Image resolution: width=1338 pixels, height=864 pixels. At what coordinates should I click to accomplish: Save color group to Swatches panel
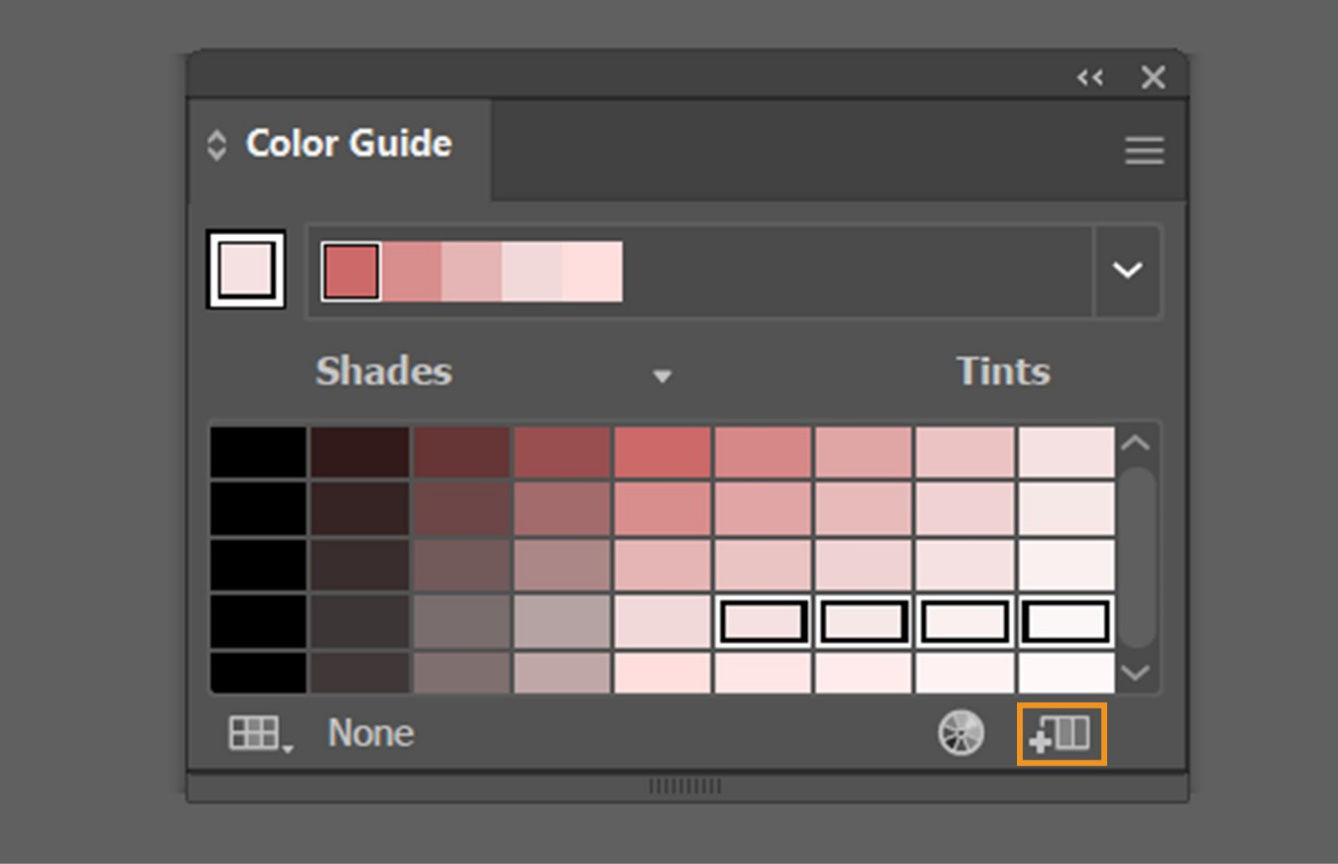[x=1063, y=733]
